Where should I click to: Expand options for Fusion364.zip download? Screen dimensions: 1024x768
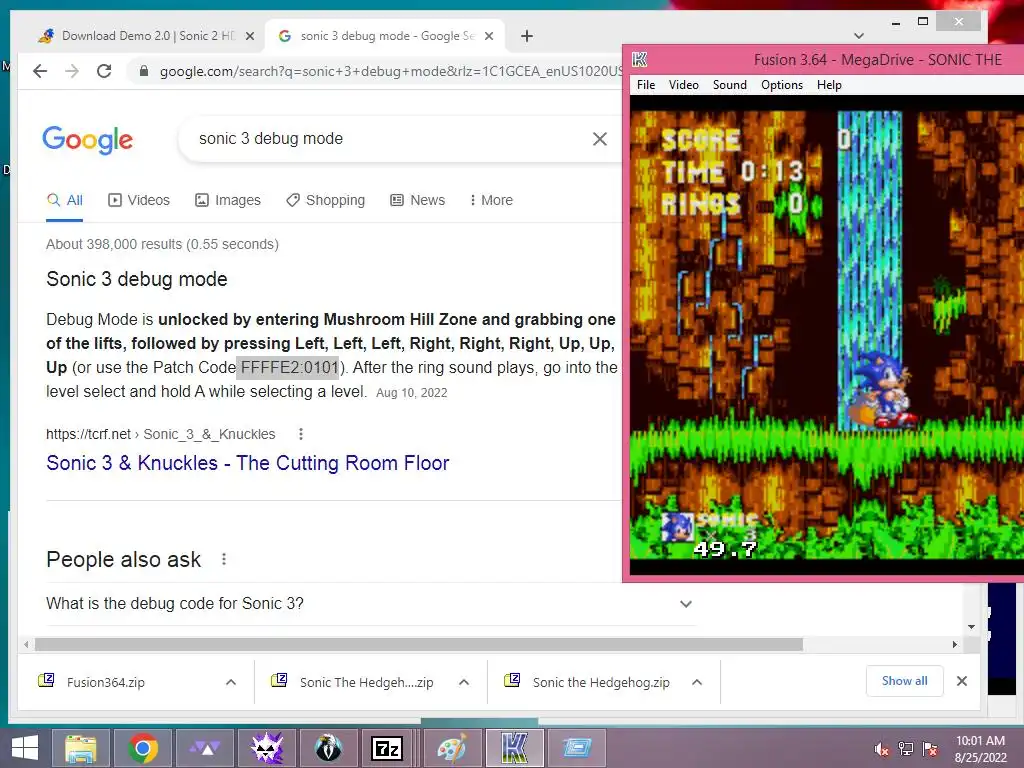231,682
